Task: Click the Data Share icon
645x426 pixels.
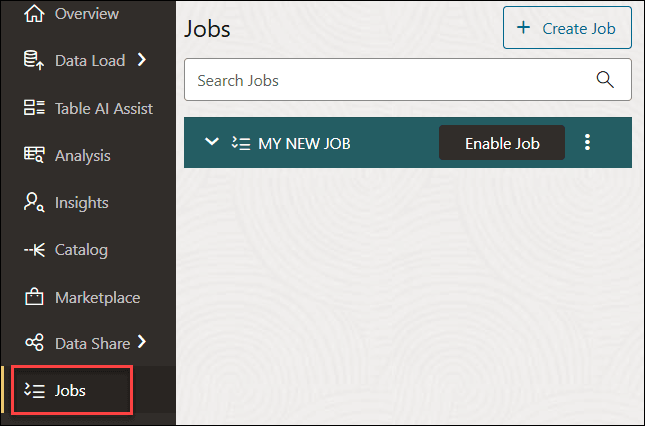Action: coord(34,343)
